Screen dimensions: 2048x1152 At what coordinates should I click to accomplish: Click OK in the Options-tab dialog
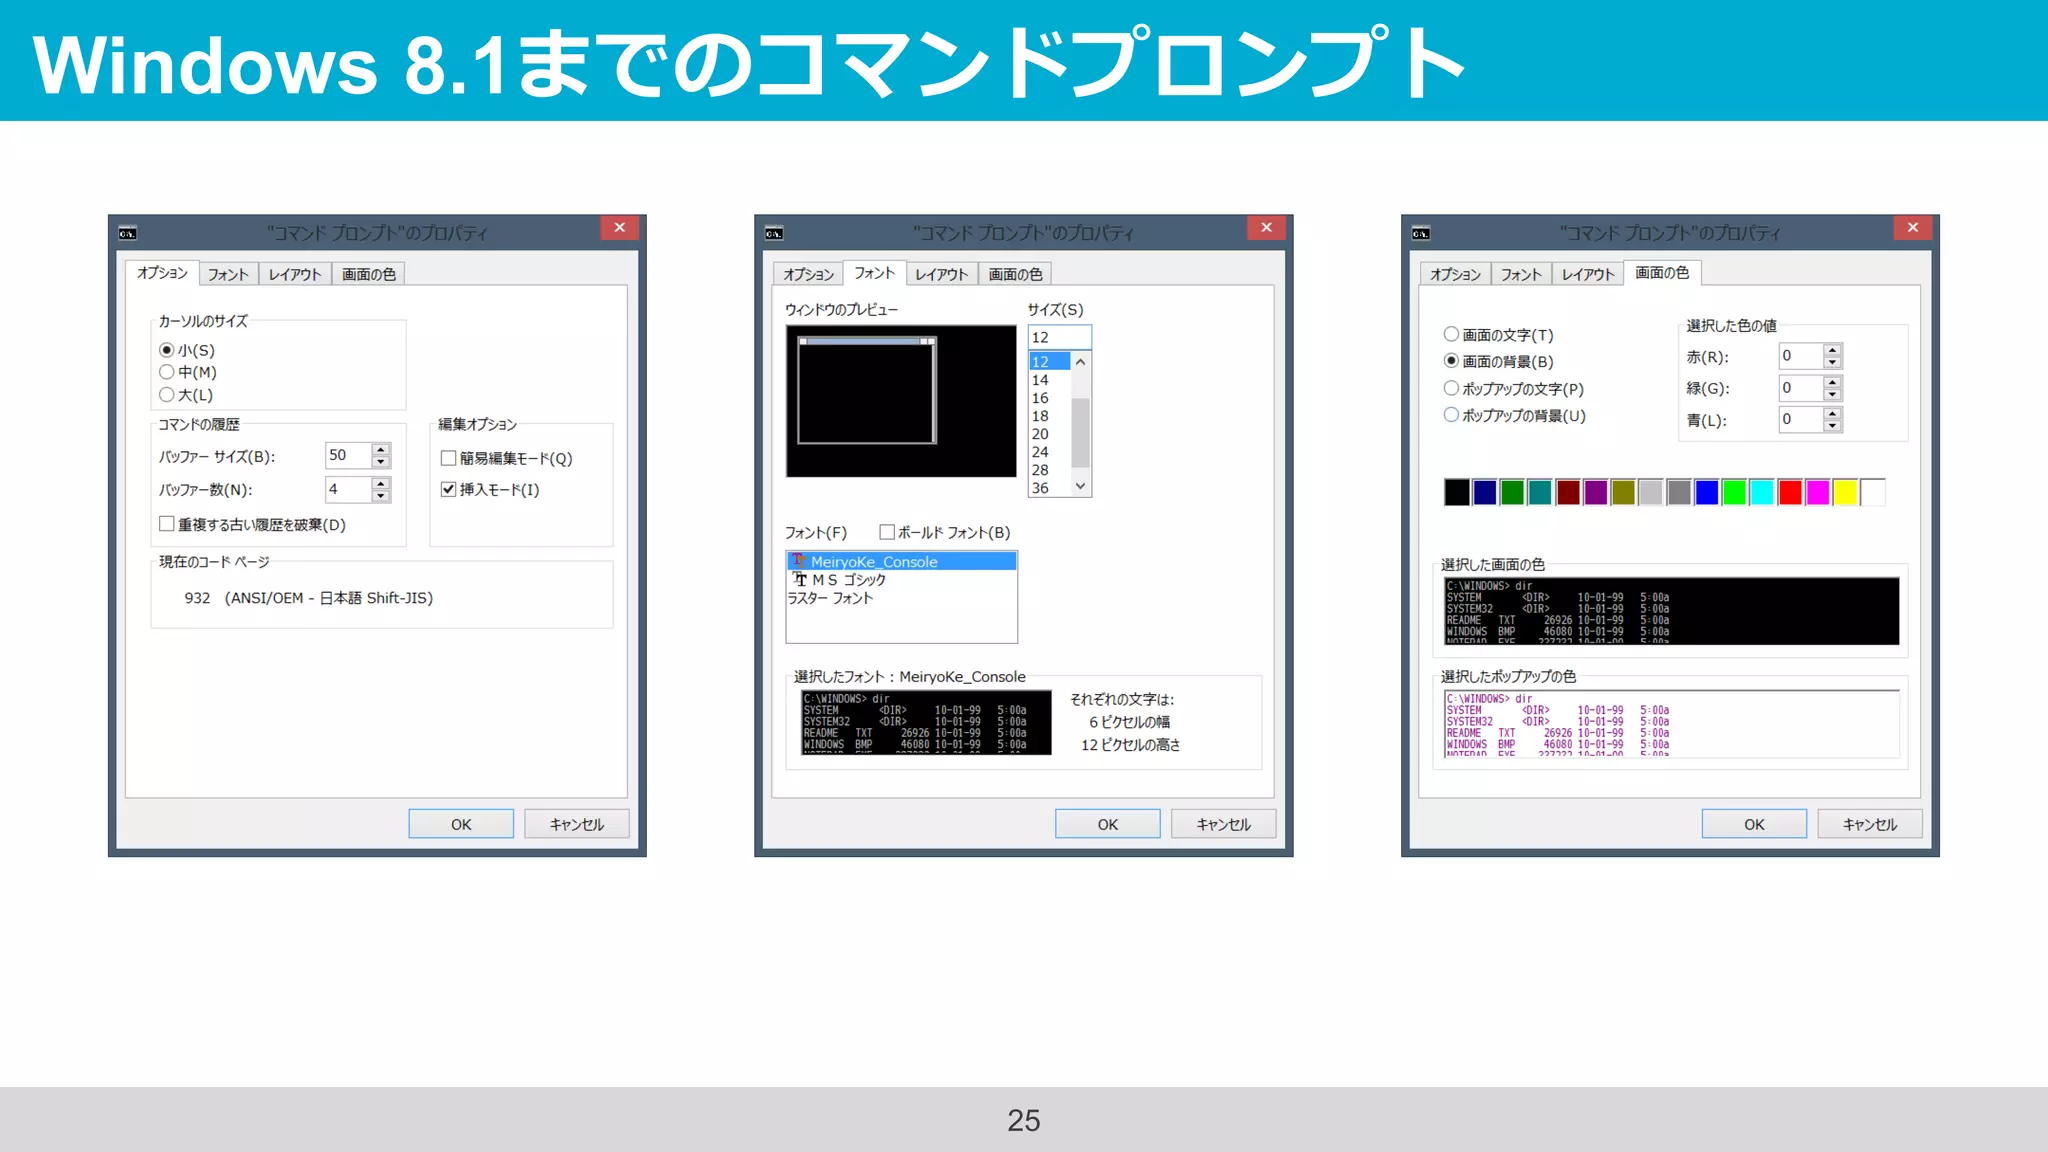pyautogui.click(x=461, y=824)
